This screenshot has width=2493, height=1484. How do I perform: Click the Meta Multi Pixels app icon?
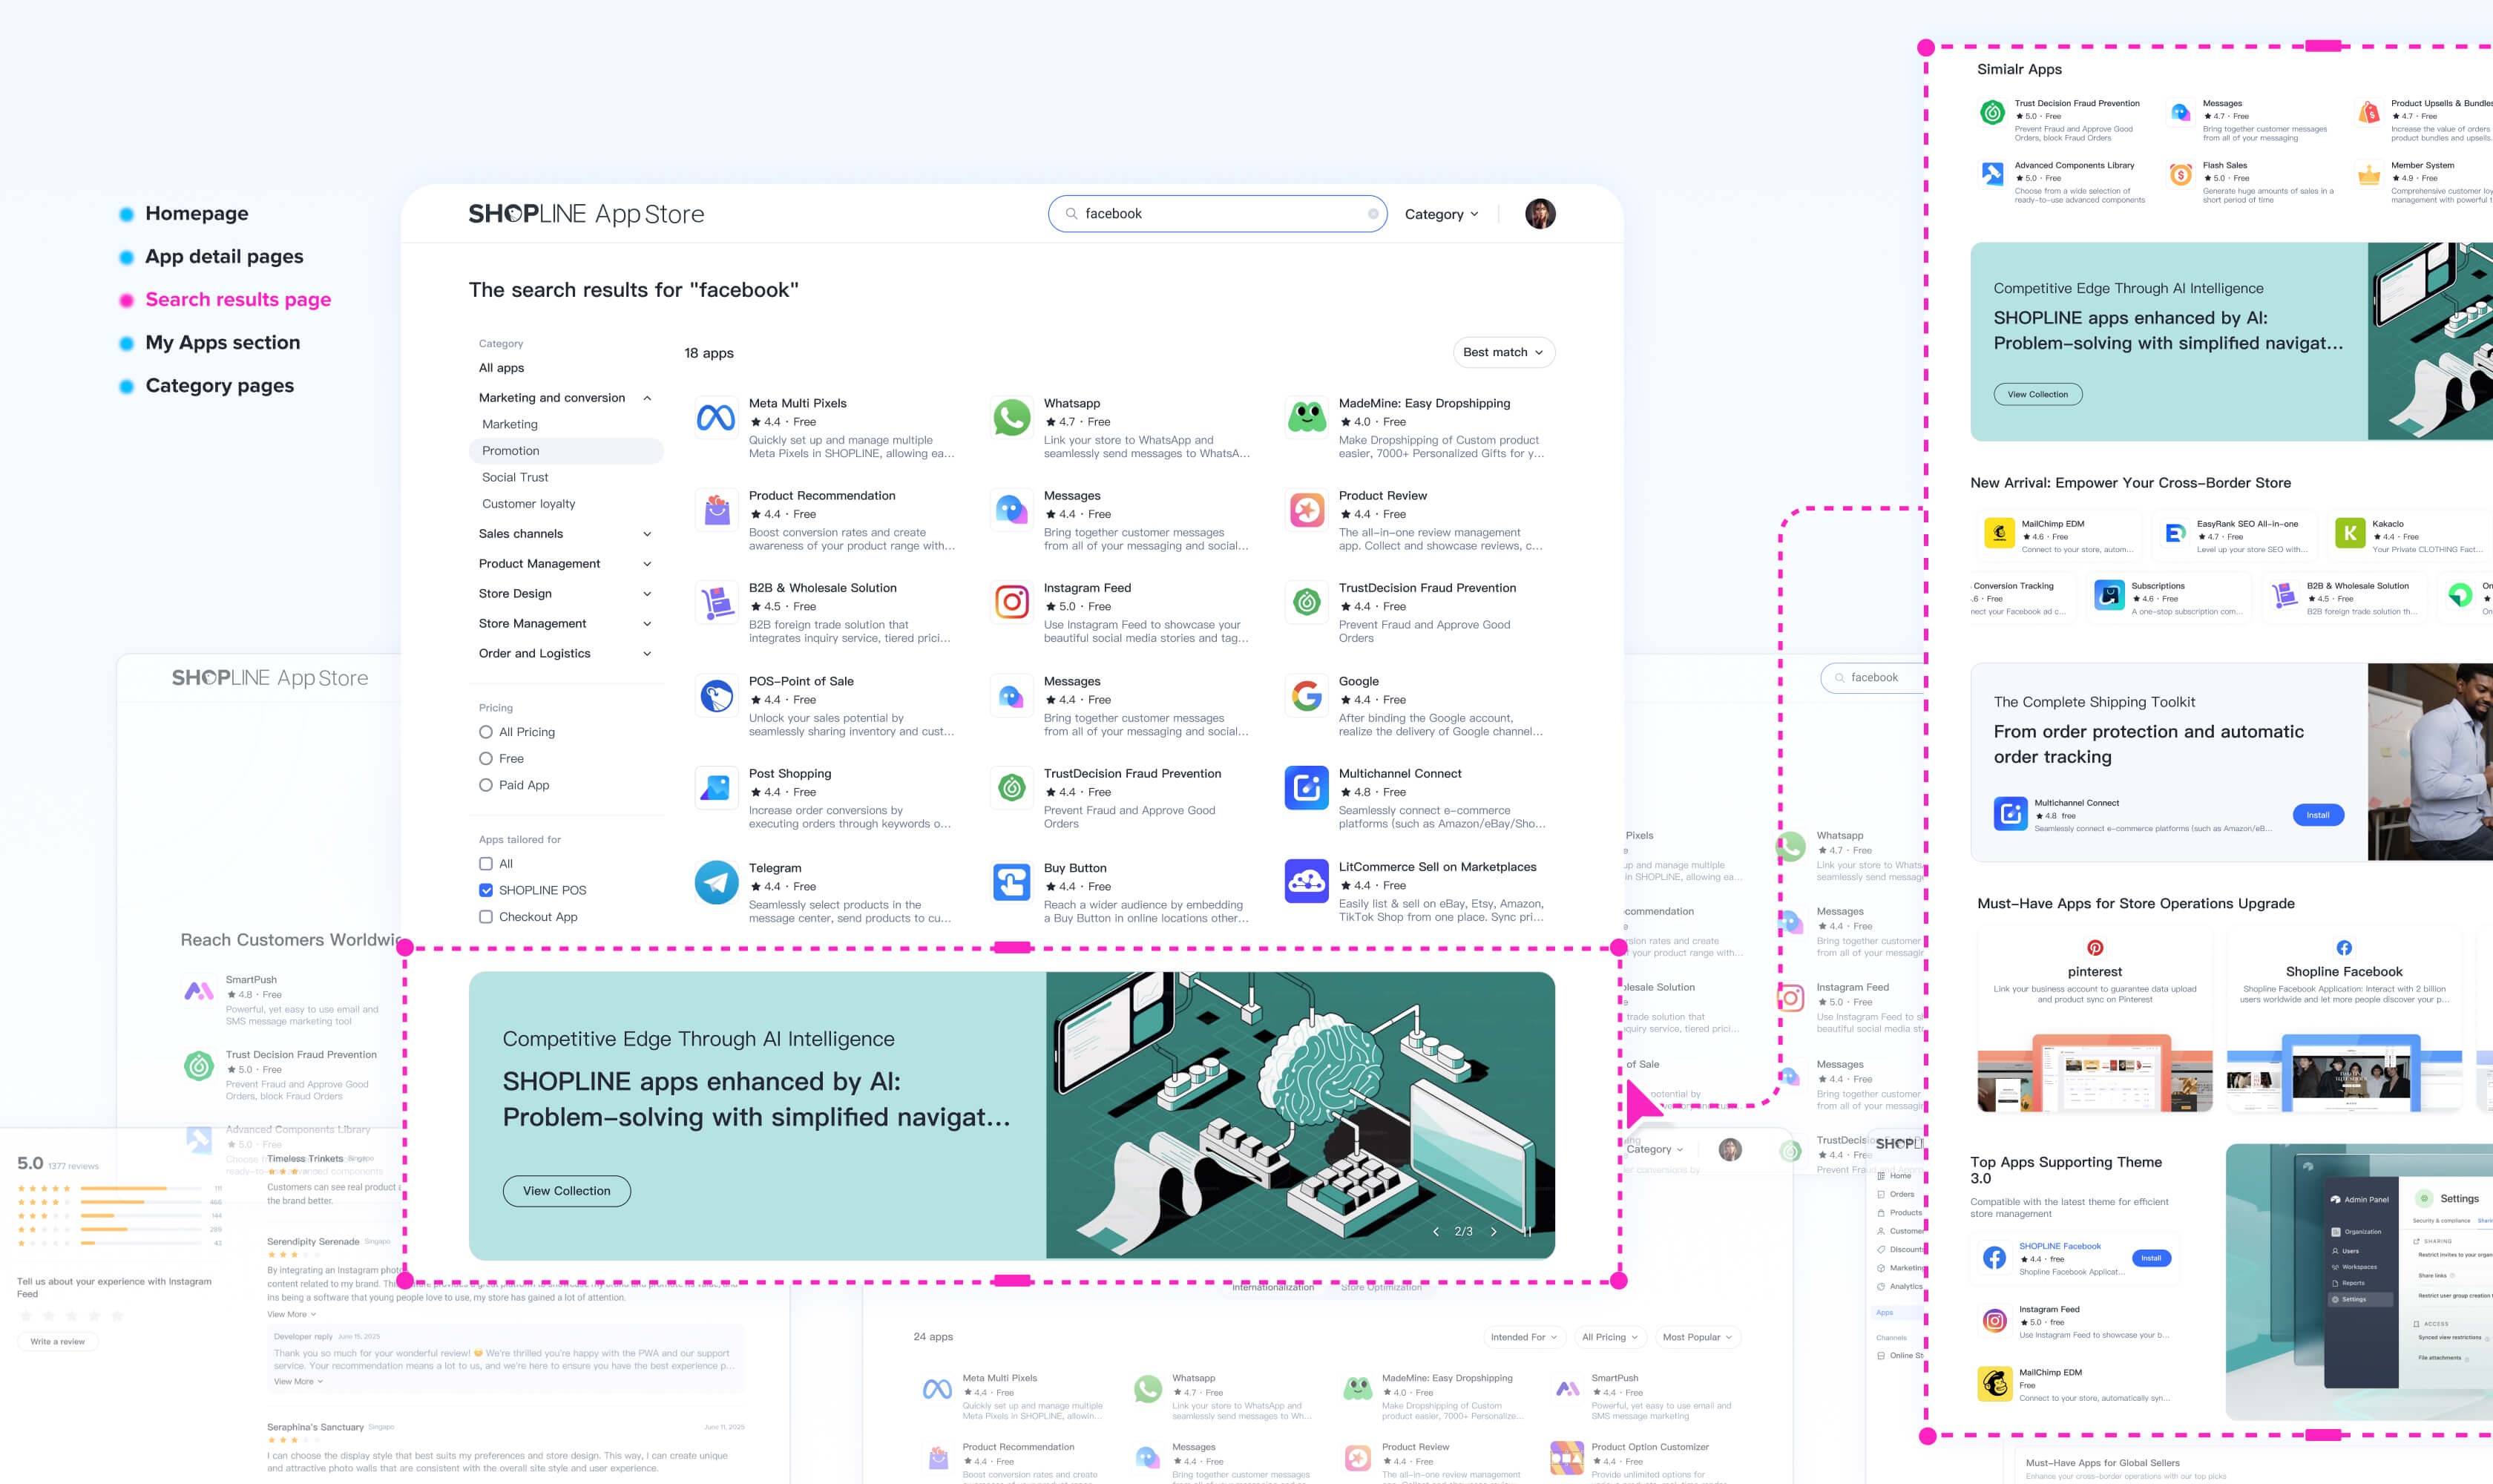click(716, 418)
